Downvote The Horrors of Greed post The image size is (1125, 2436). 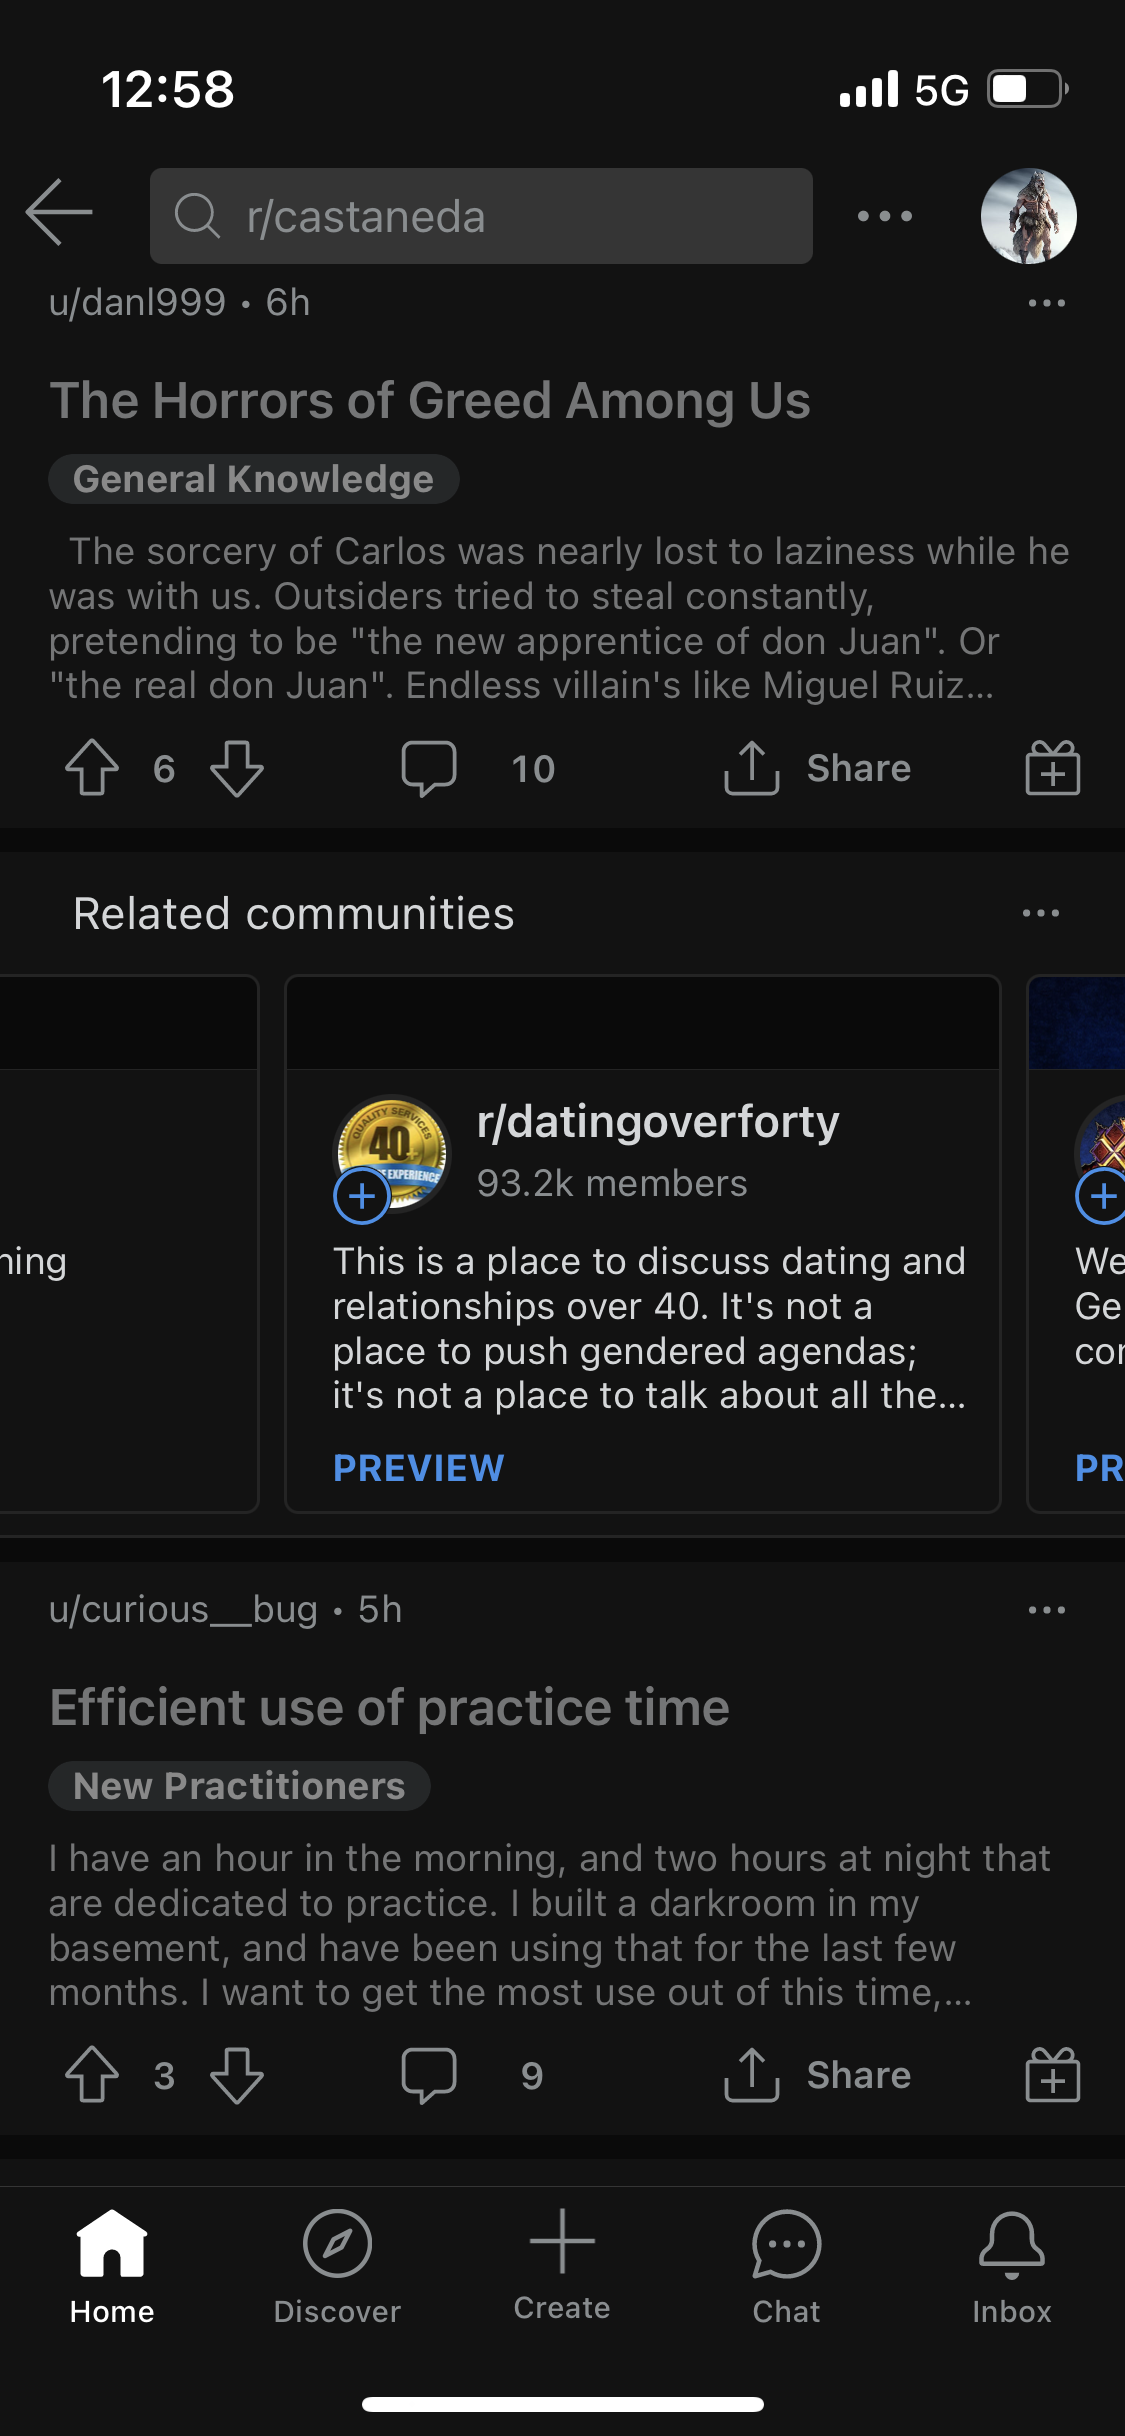(237, 768)
